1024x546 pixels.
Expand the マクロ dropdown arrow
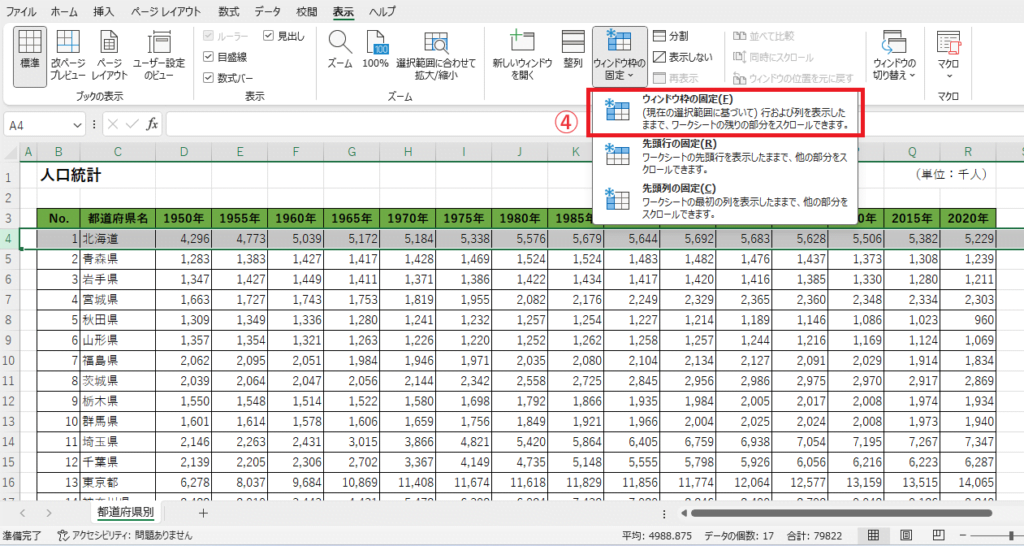pos(948,76)
